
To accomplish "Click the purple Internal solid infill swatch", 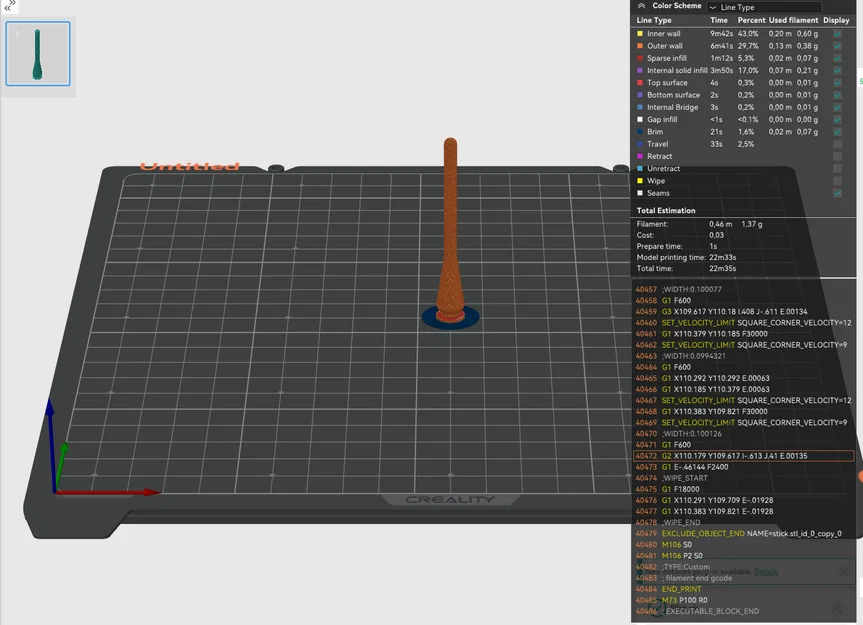I will tap(640, 70).
